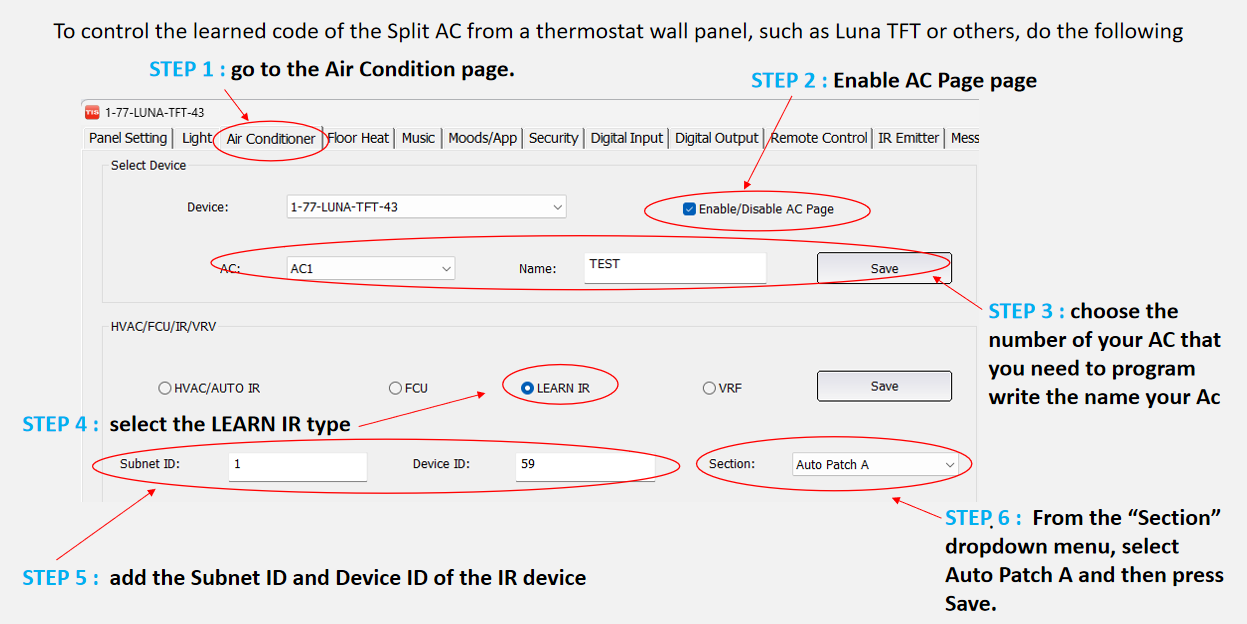
Task: Select the HVAC/AUTO IR radio option
Action: pyautogui.click(x=165, y=388)
